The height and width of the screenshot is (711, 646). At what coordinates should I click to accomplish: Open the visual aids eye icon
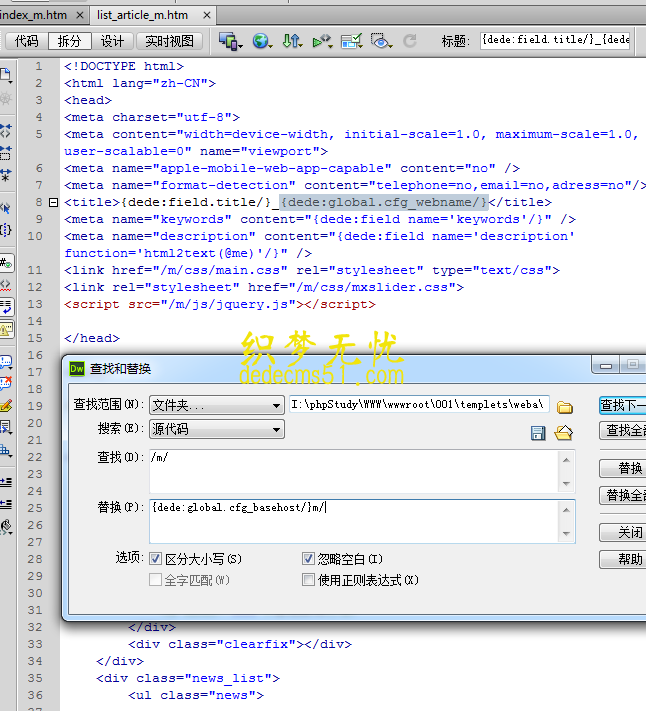click(381, 41)
